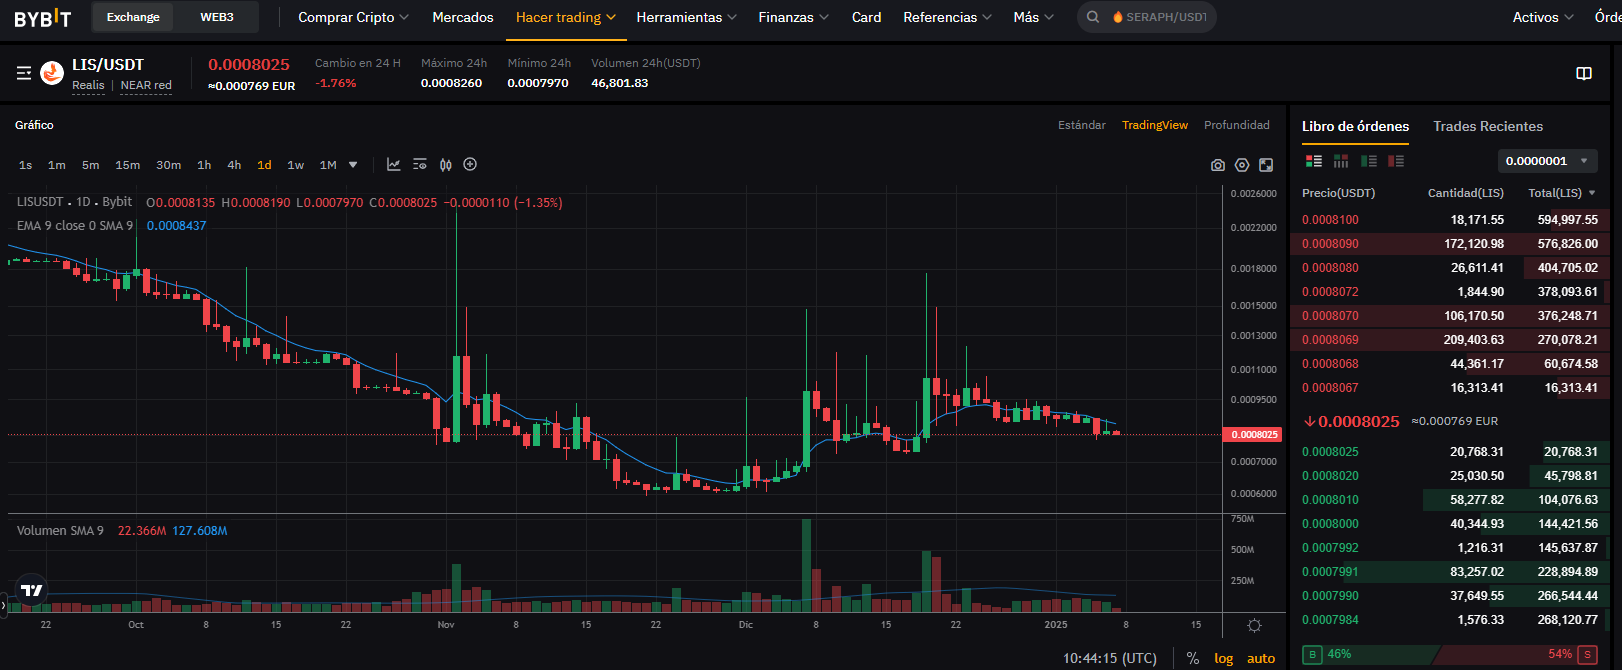The height and width of the screenshot is (670, 1622).
Task: Show combined buy and sell order book view
Action: click(1314, 161)
